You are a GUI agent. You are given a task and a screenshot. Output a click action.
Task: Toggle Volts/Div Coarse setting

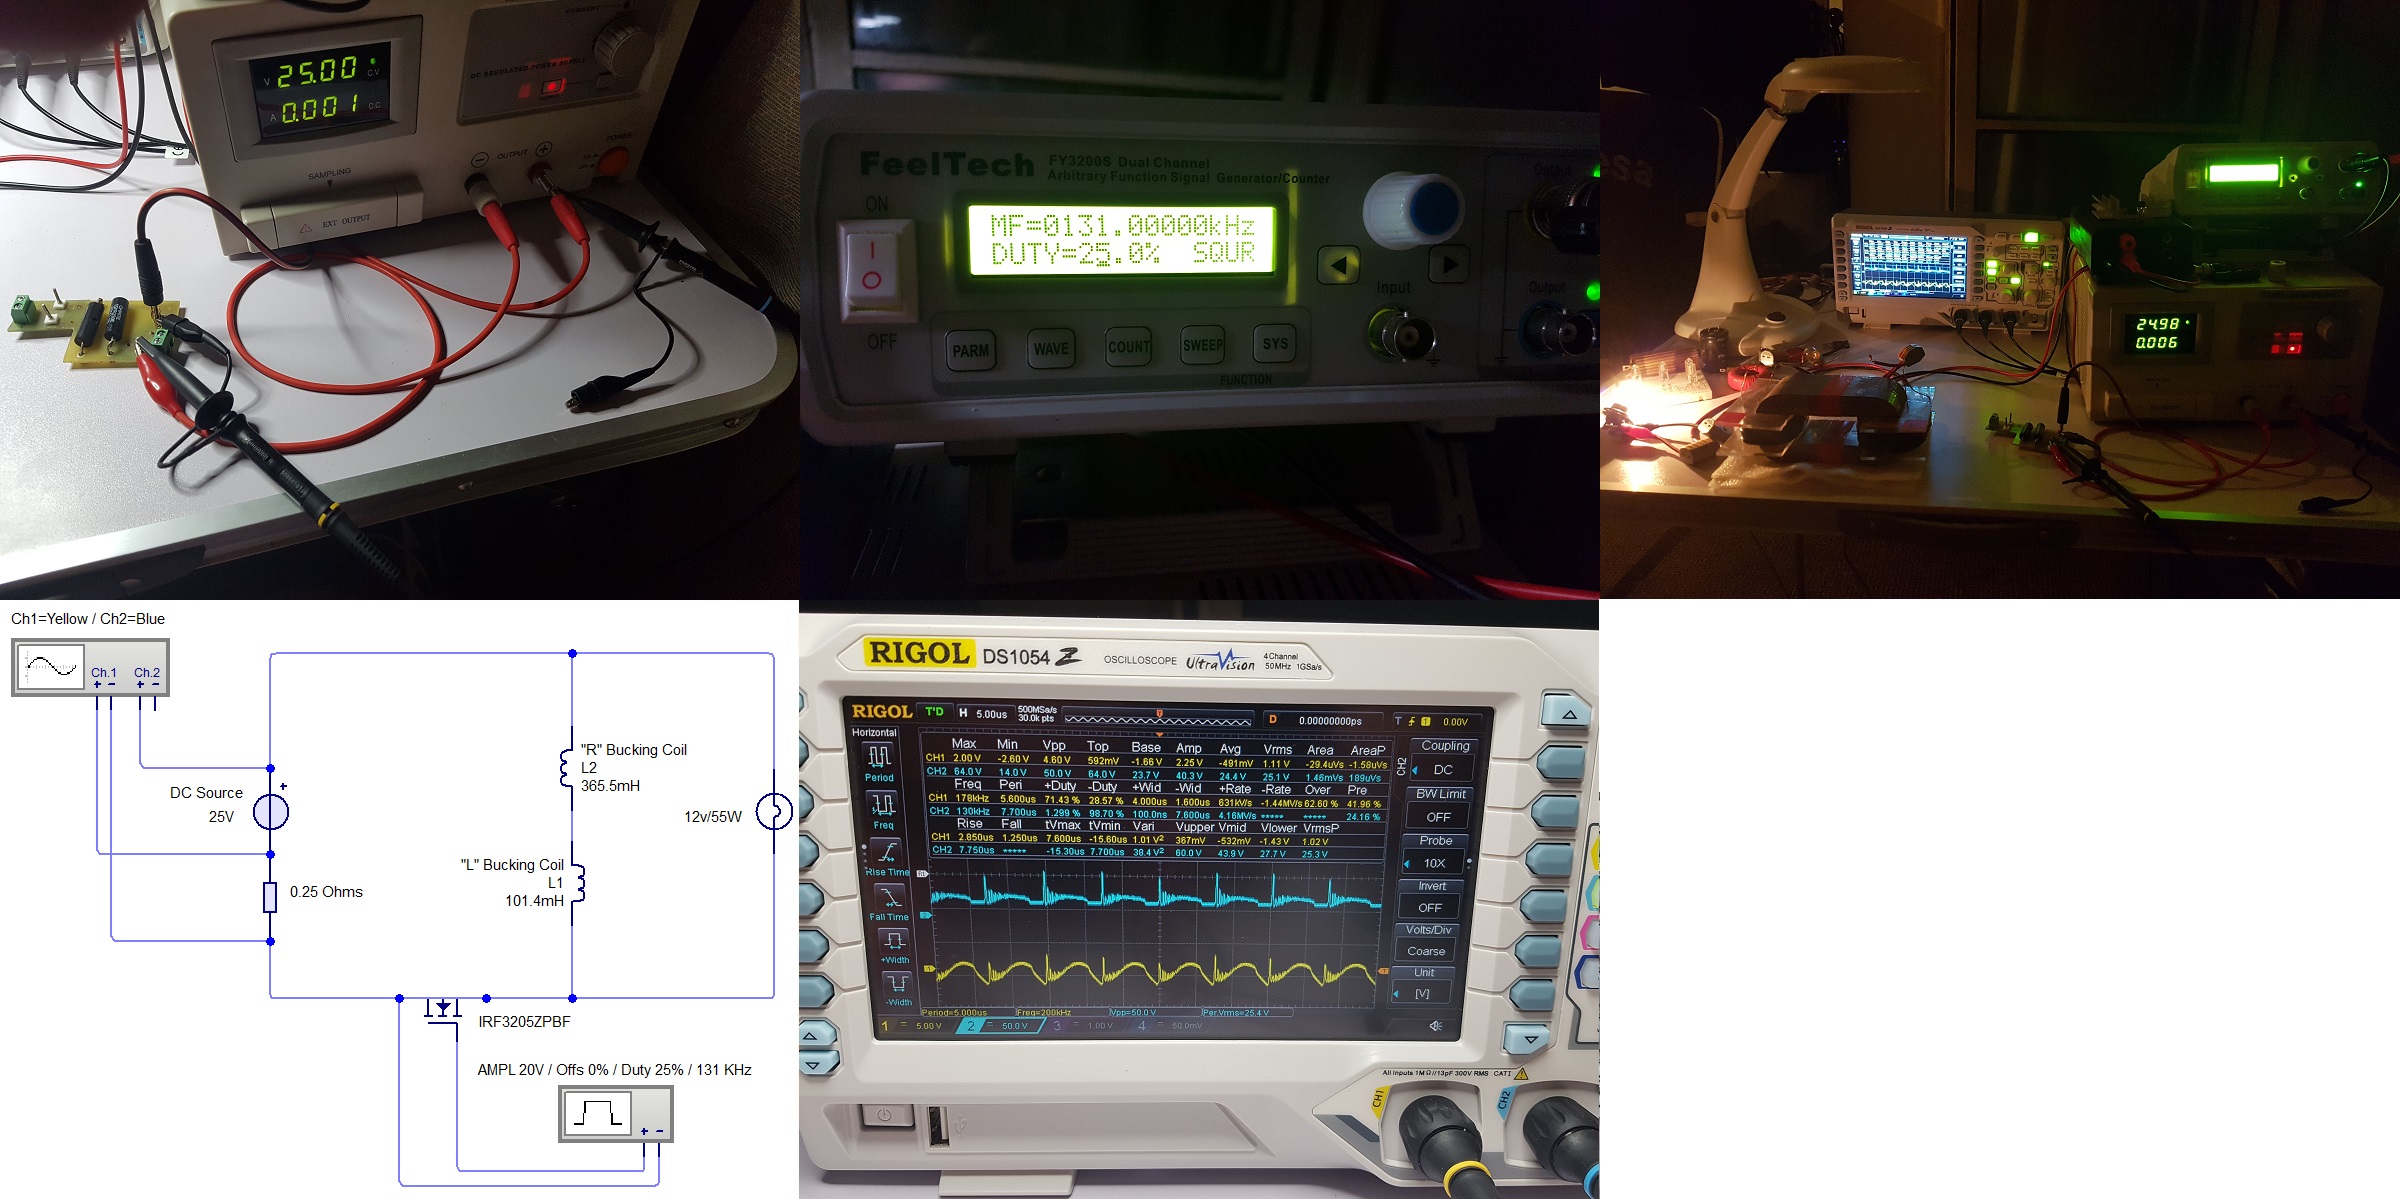pyautogui.click(x=1428, y=941)
